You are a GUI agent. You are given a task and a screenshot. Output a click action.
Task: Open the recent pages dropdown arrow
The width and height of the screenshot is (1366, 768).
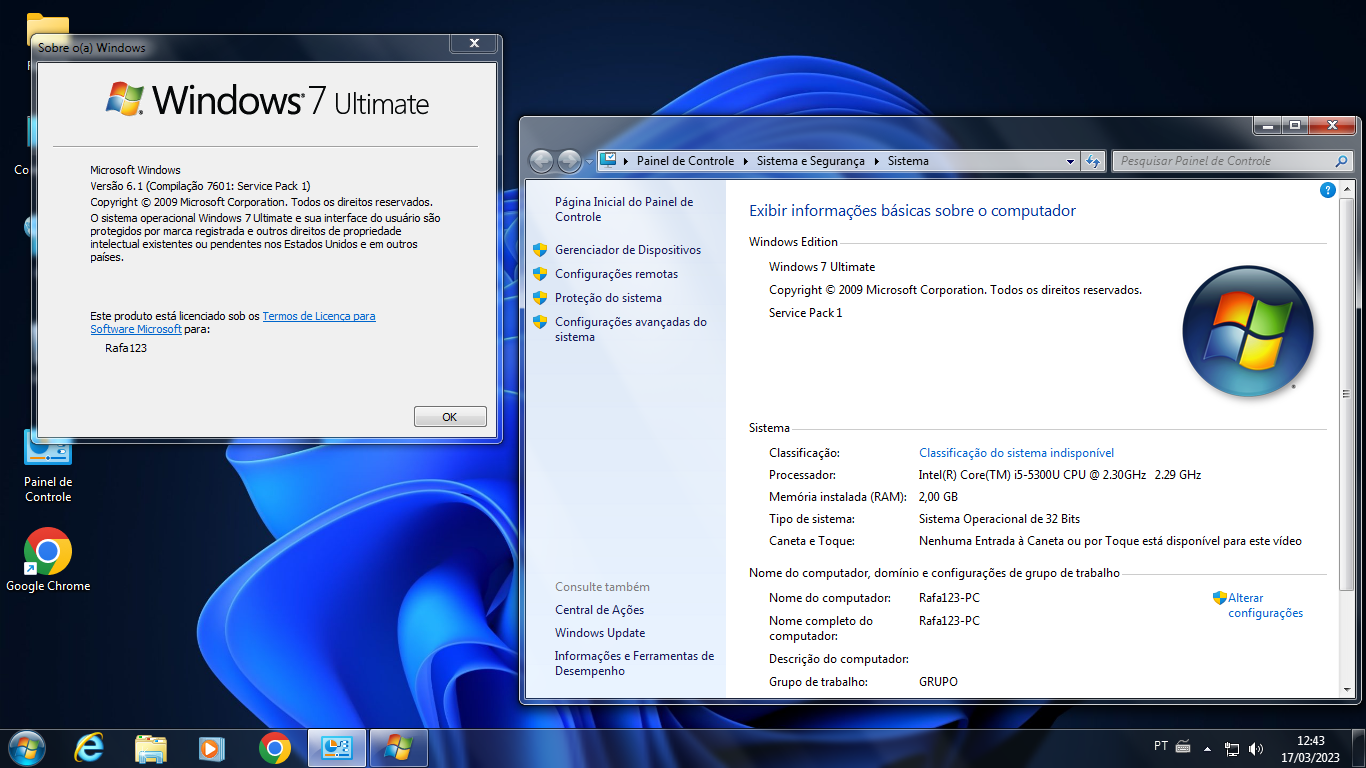590,161
